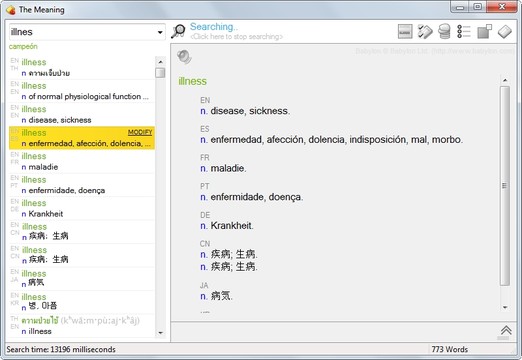The height and width of the screenshot is (360, 522).
Task: Click the checkmark dictionary selection icon
Action: pos(425,31)
